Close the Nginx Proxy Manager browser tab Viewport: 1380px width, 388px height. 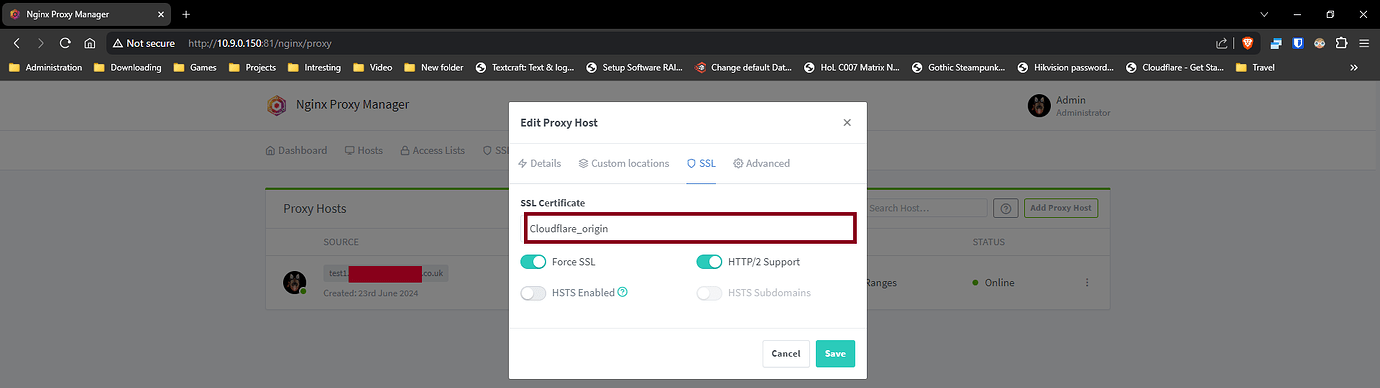click(x=162, y=14)
